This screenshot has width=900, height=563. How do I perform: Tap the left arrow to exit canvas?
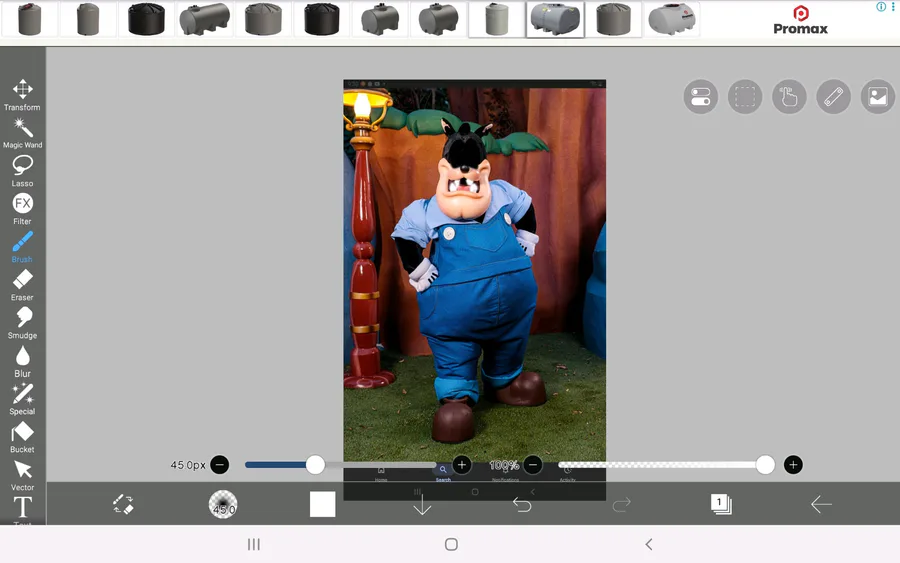(821, 504)
